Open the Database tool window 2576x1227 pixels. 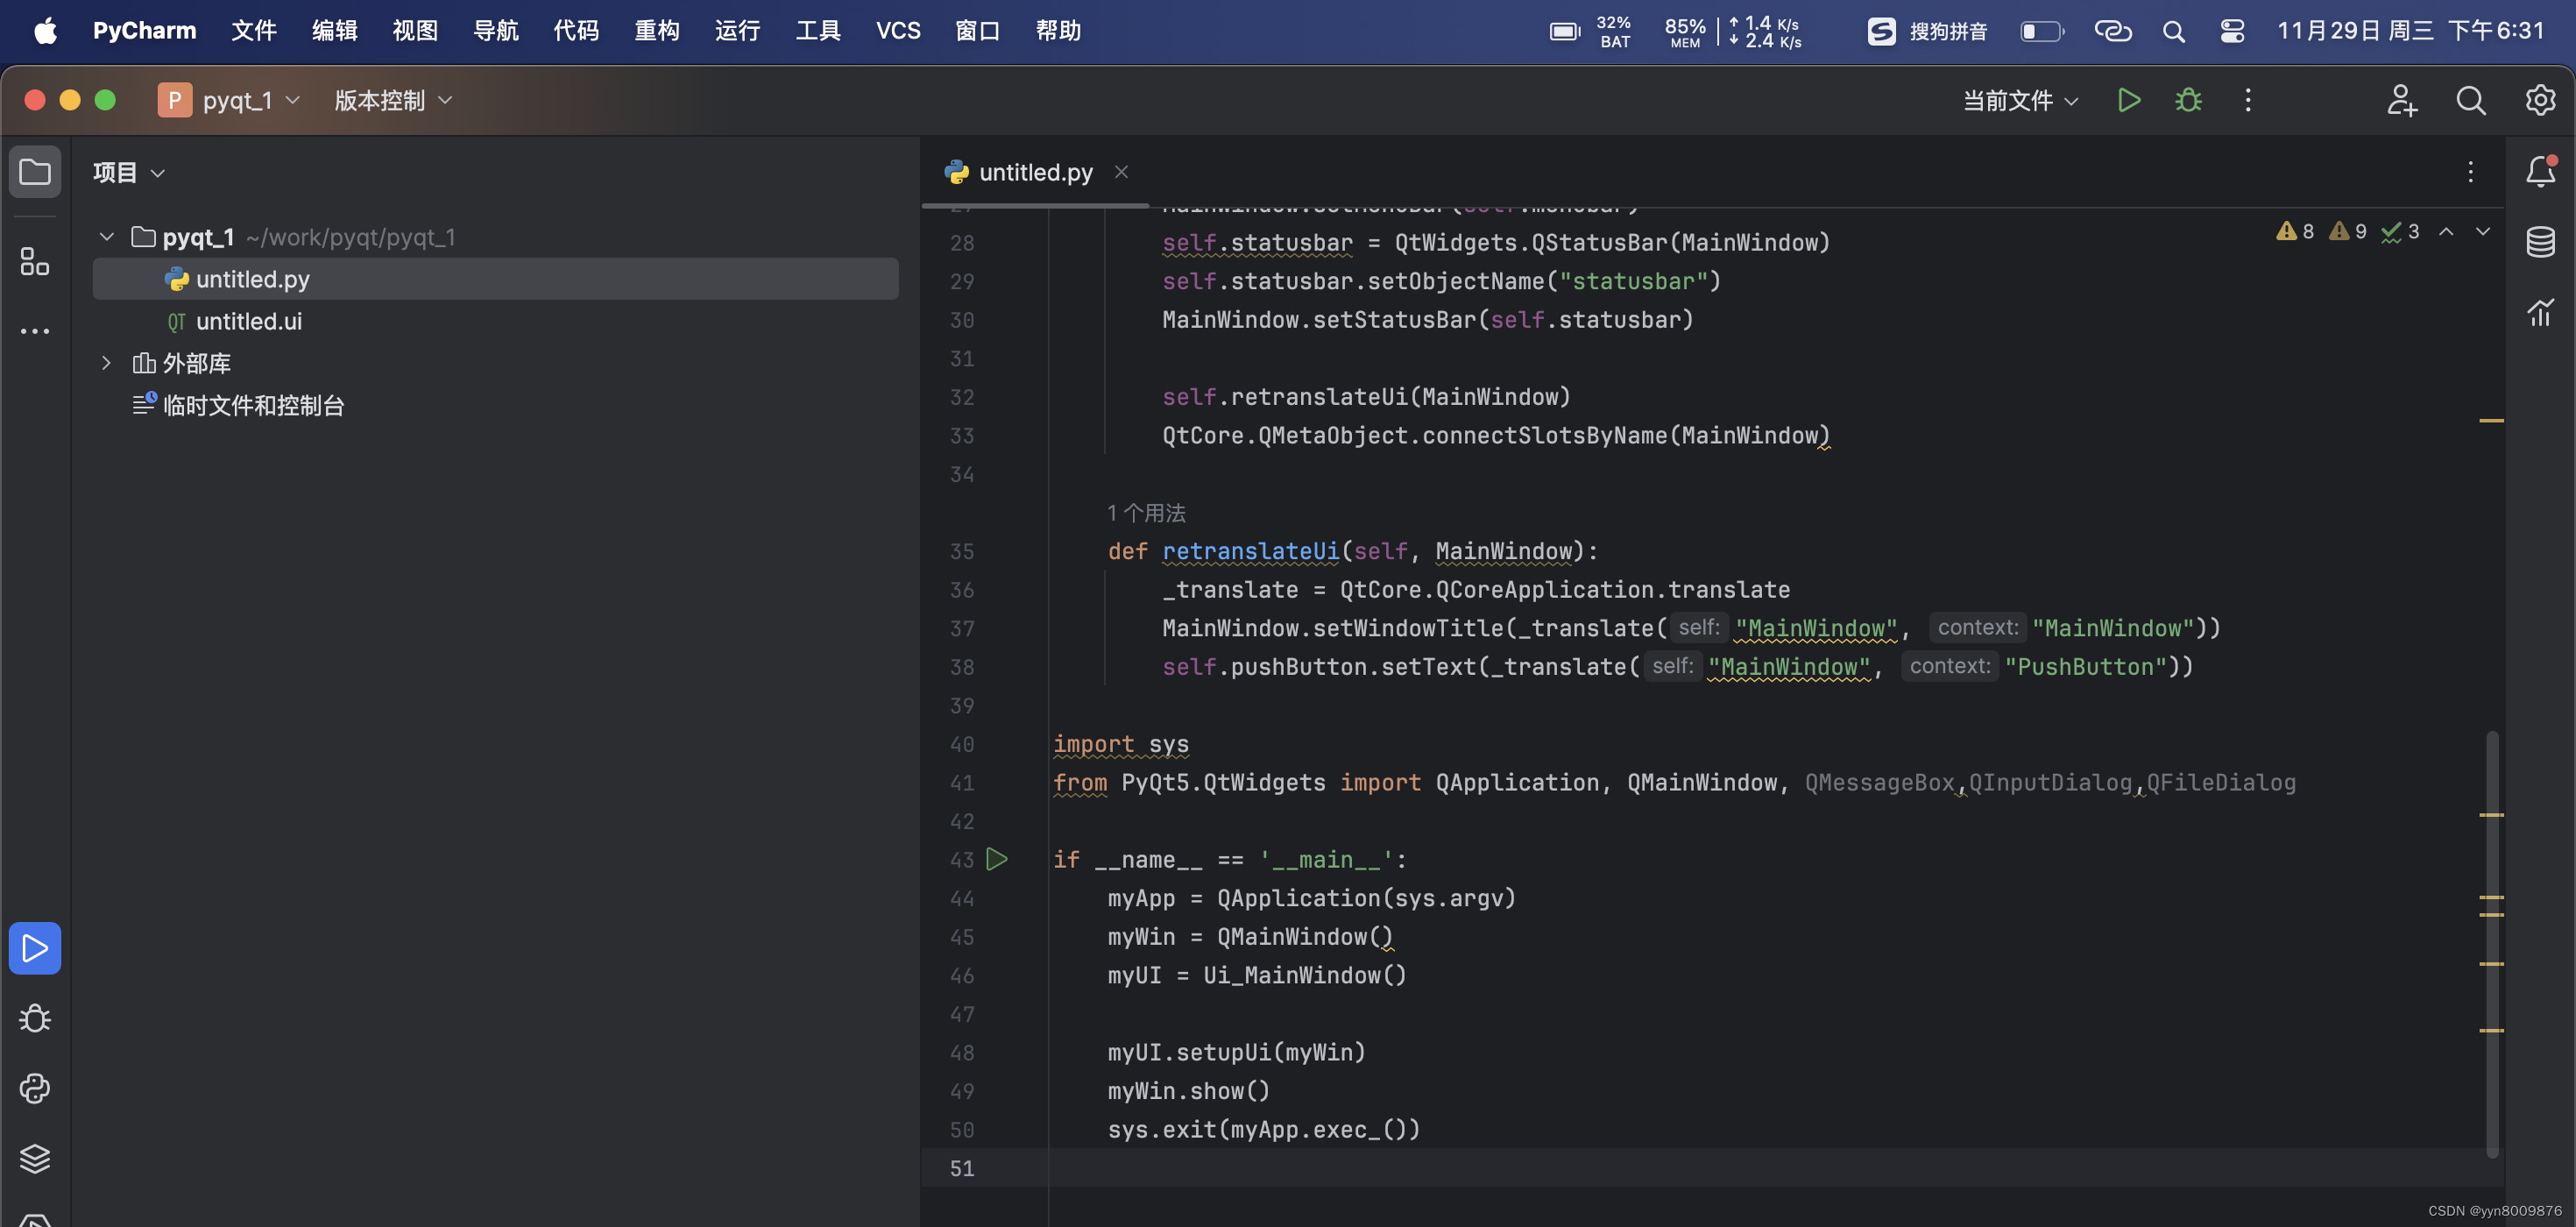[2540, 242]
